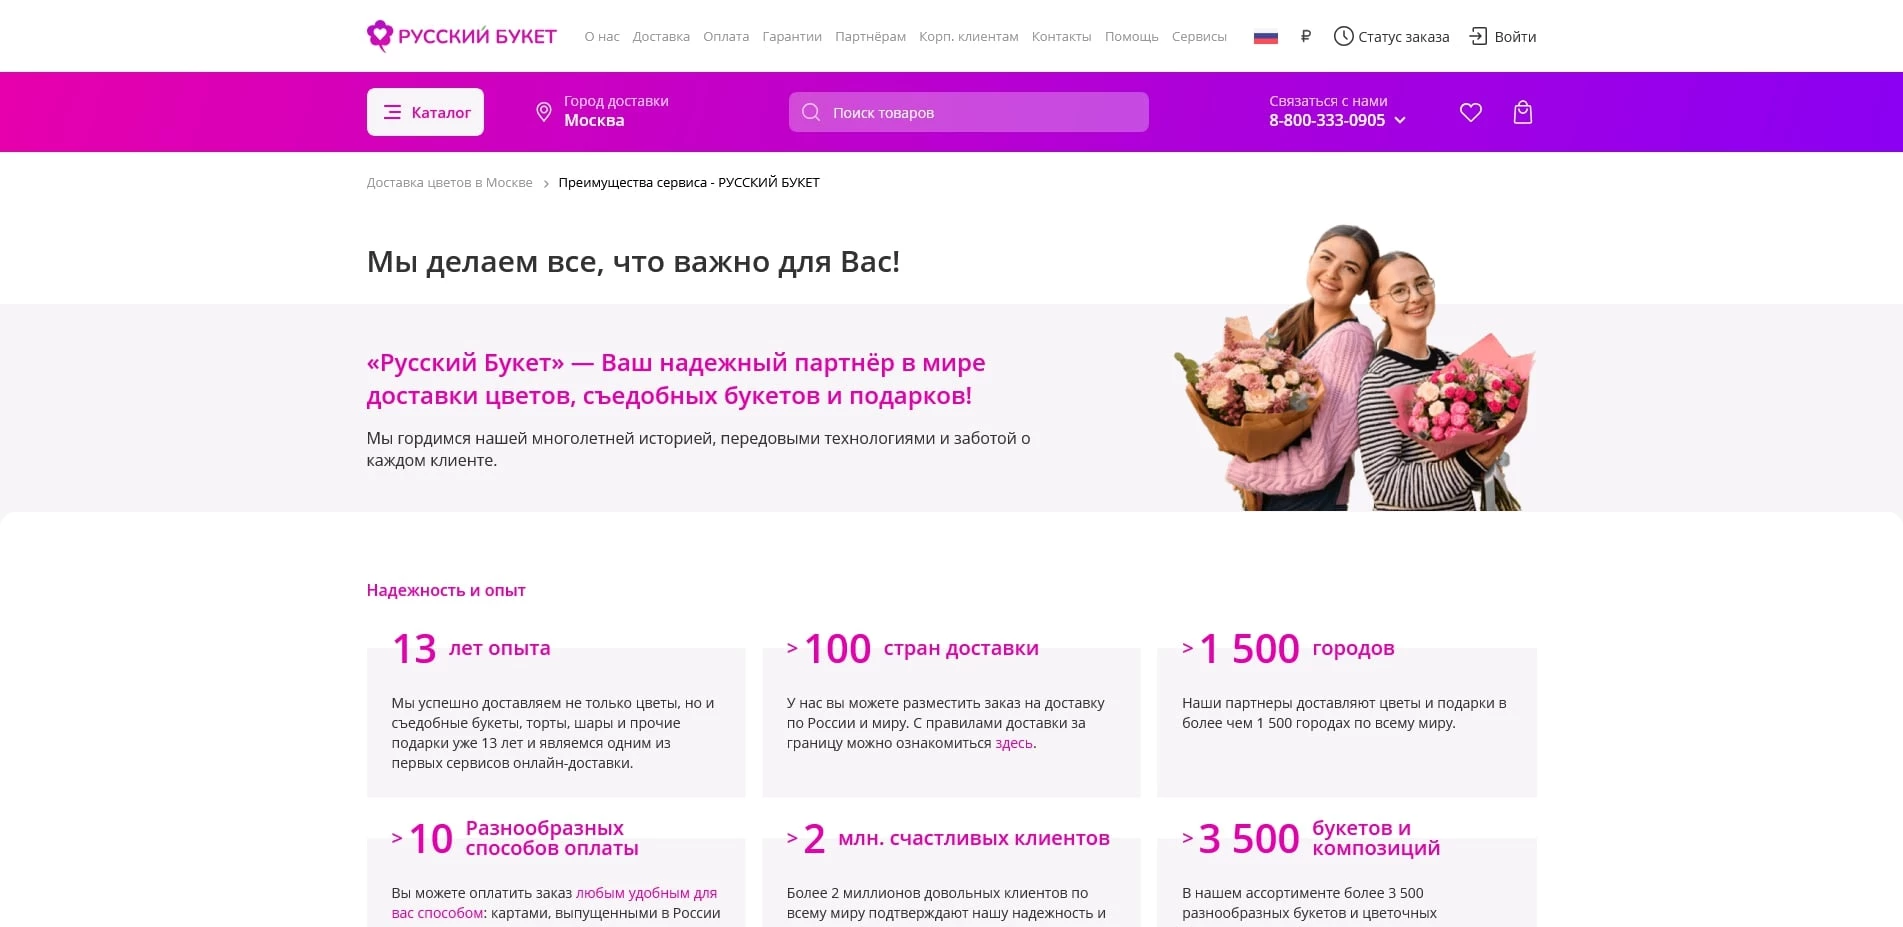Click the Войти login icon
Image resolution: width=1903 pixels, height=927 pixels.
1478,36
